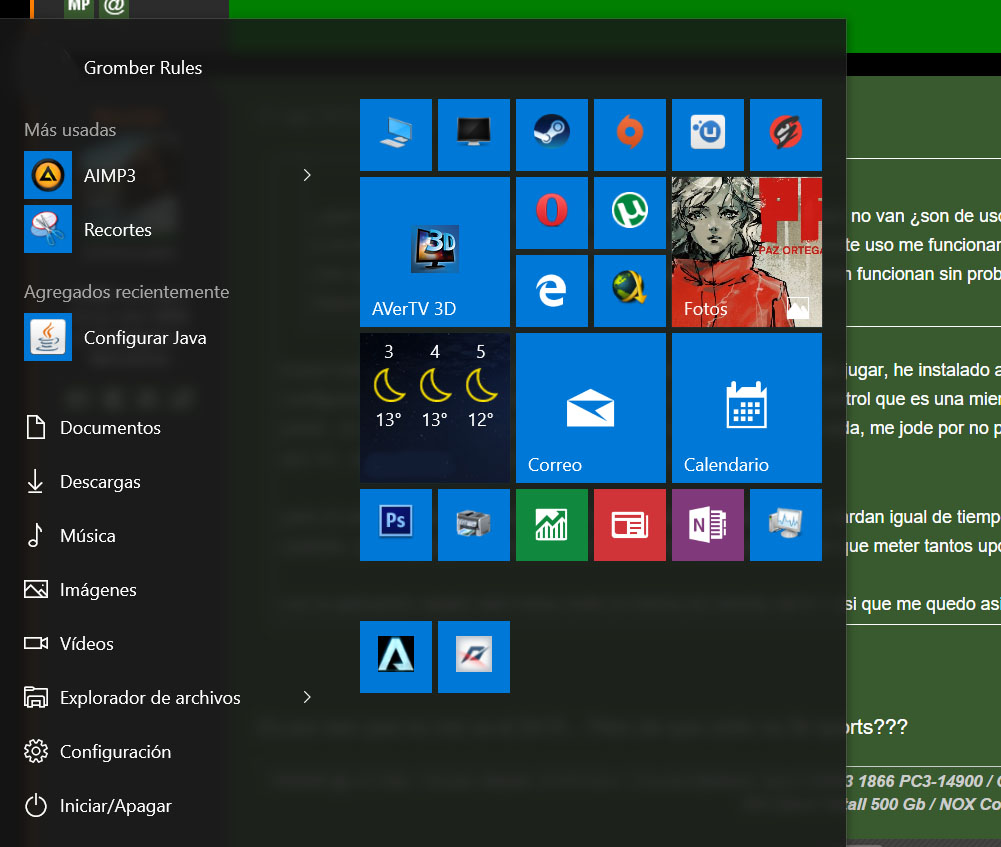Open the weather forecast live tile
1001x847 pixels.
434,408
